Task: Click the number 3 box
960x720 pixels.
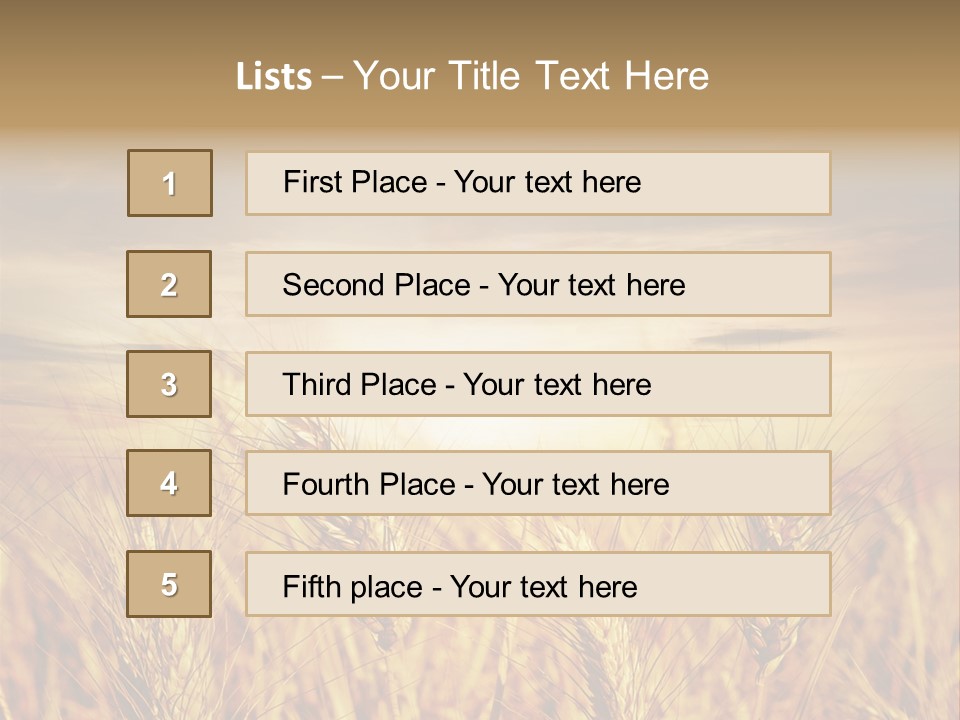Action: tap(169, 384)
